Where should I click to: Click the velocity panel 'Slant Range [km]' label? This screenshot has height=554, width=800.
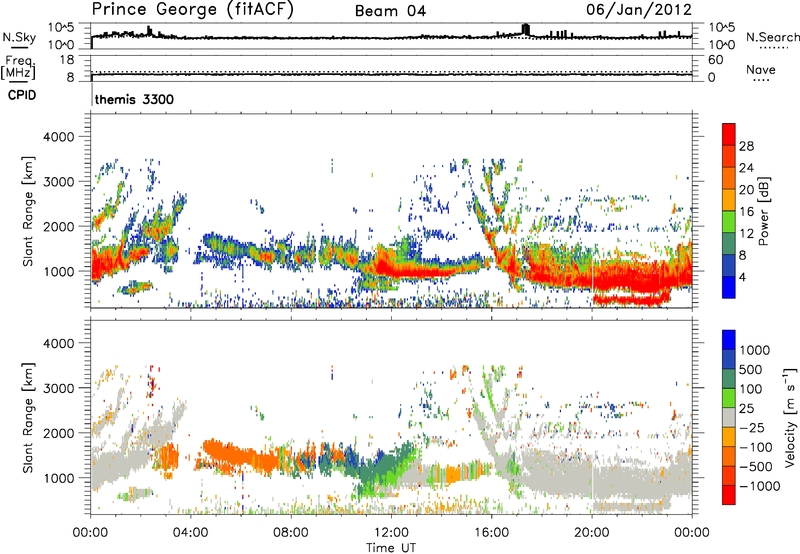point(28,417)
